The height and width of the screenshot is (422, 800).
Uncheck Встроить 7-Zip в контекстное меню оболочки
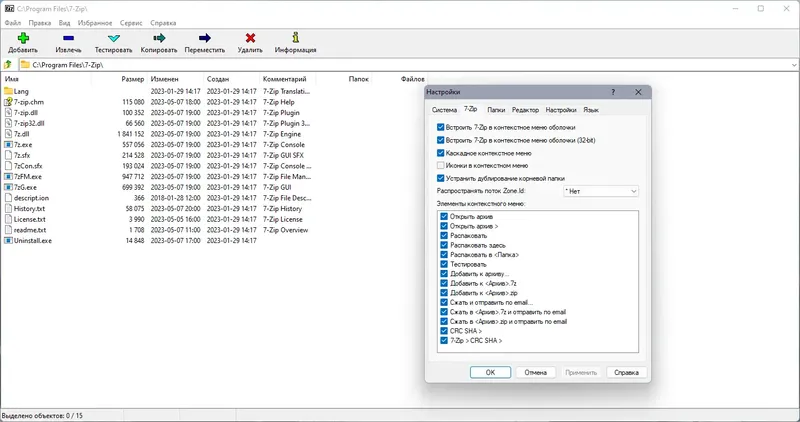tap(440, 127)
